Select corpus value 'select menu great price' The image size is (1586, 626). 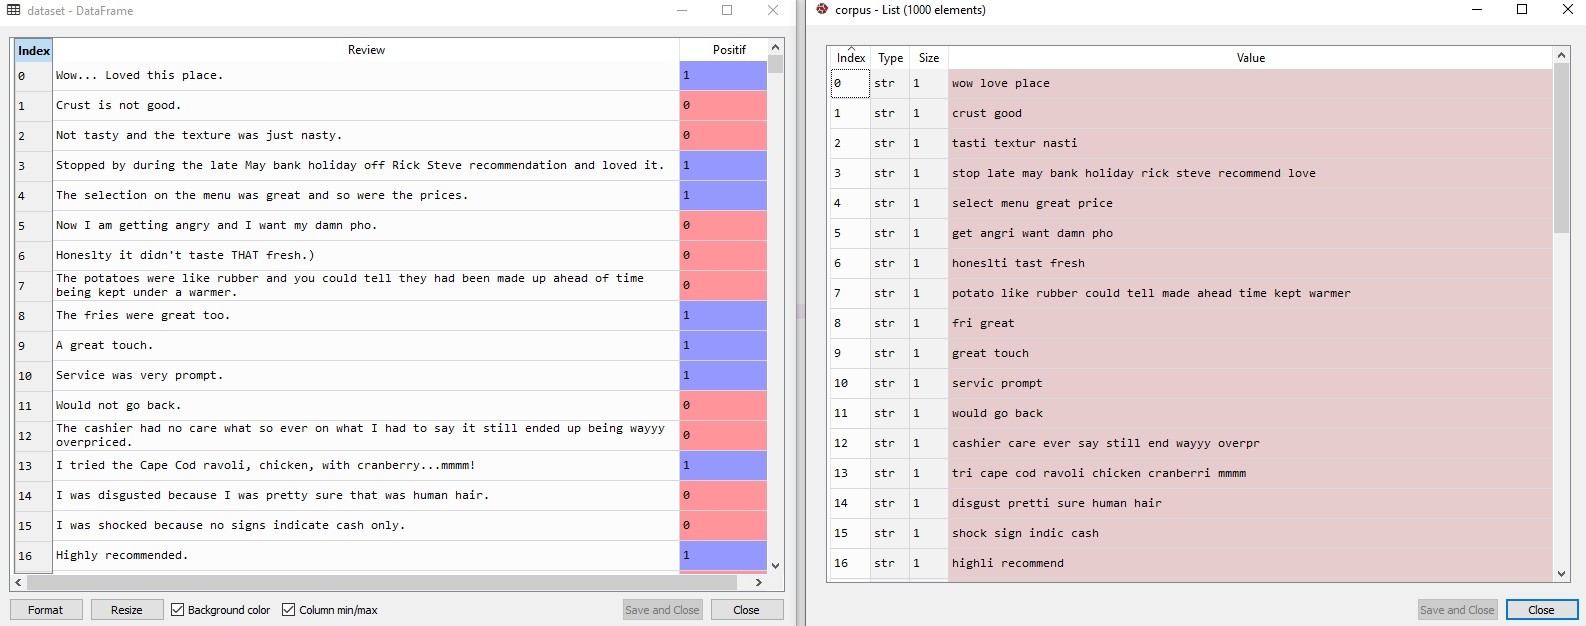coord(1250,204)
